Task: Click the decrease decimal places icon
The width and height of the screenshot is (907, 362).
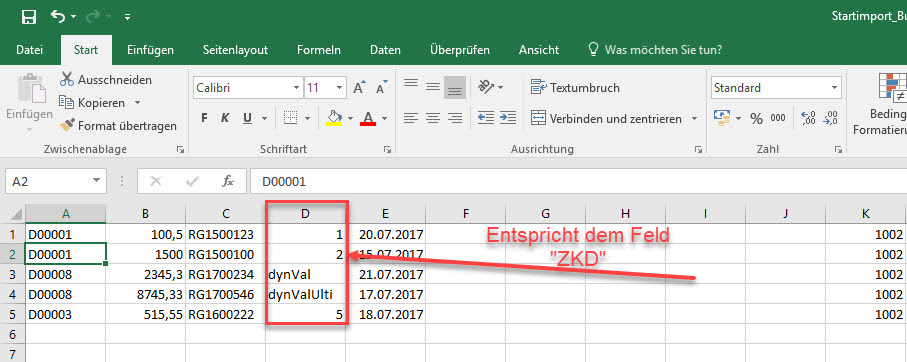Action: pos(830,118)
